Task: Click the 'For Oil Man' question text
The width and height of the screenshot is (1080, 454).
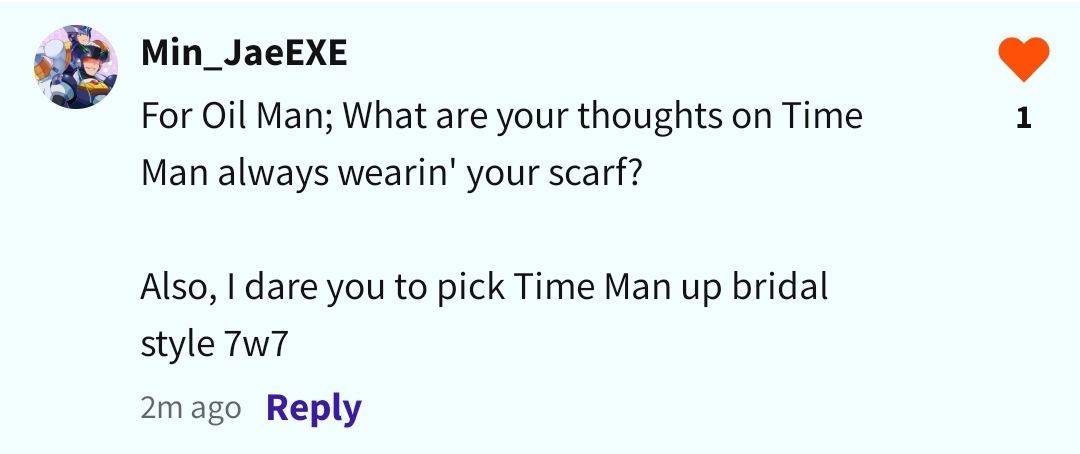Action: (501, 145)
